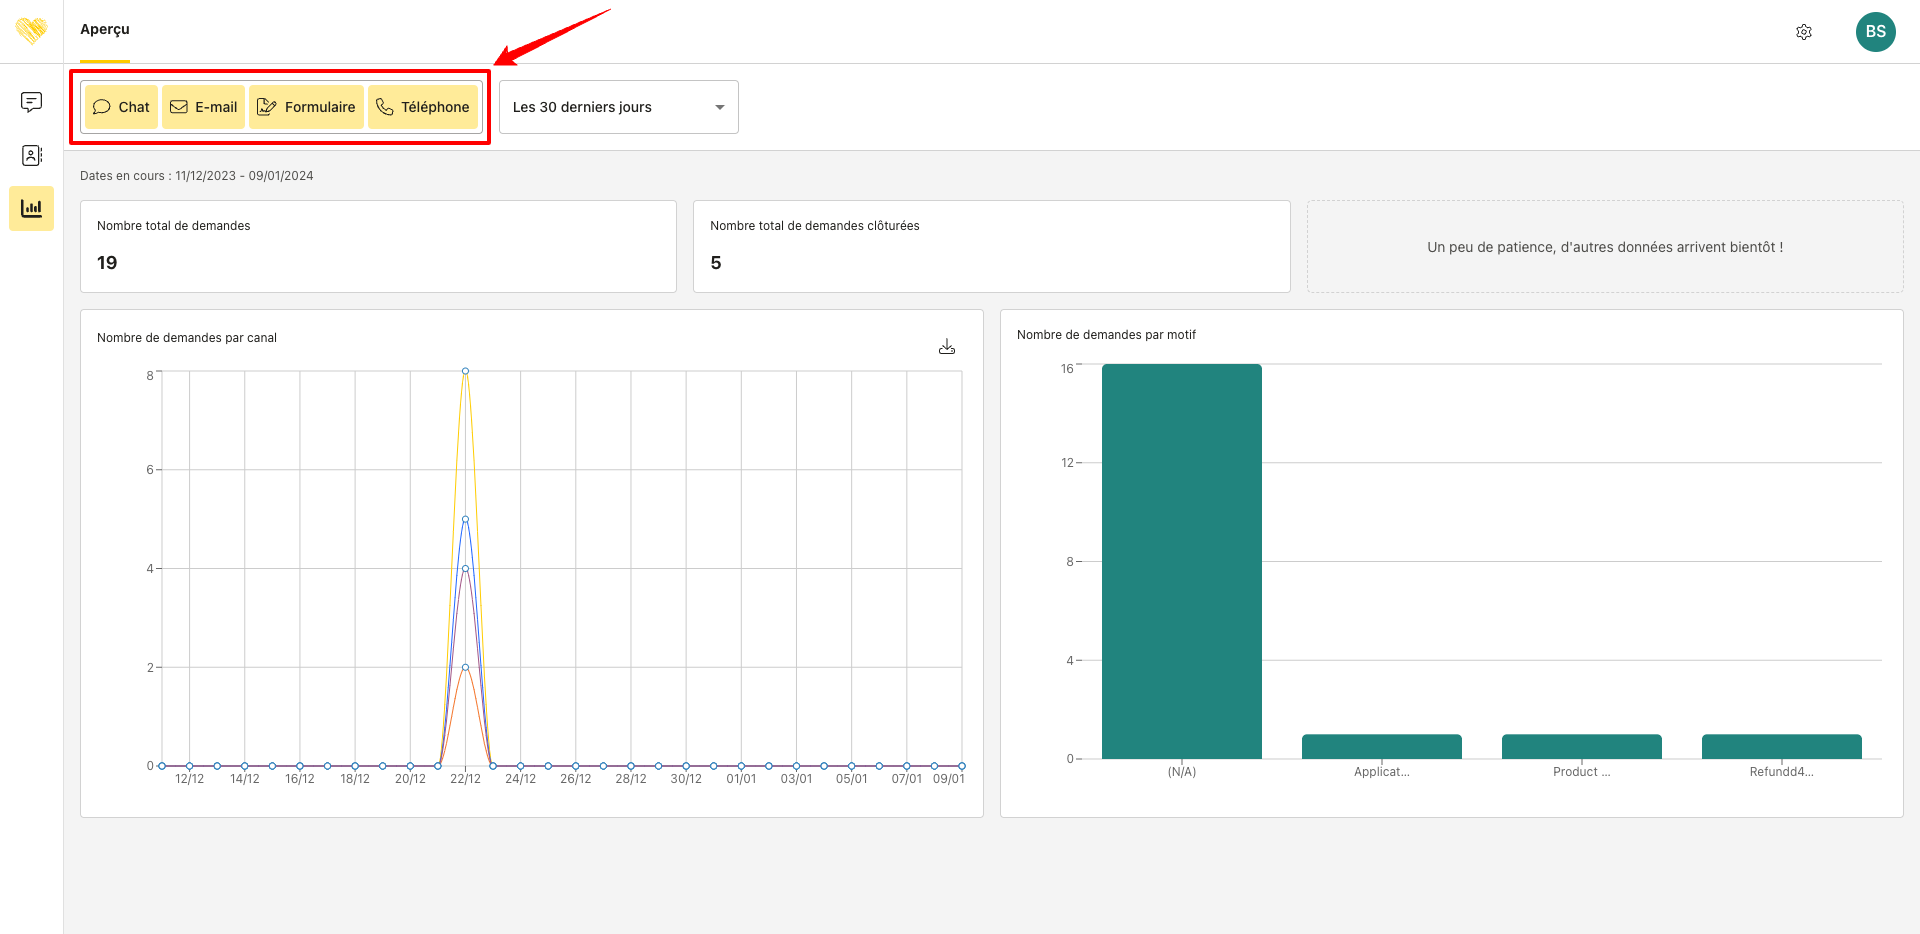Toggle the E-mail channel filter
Screen dimensions: 1920x934
click(203, 107)
